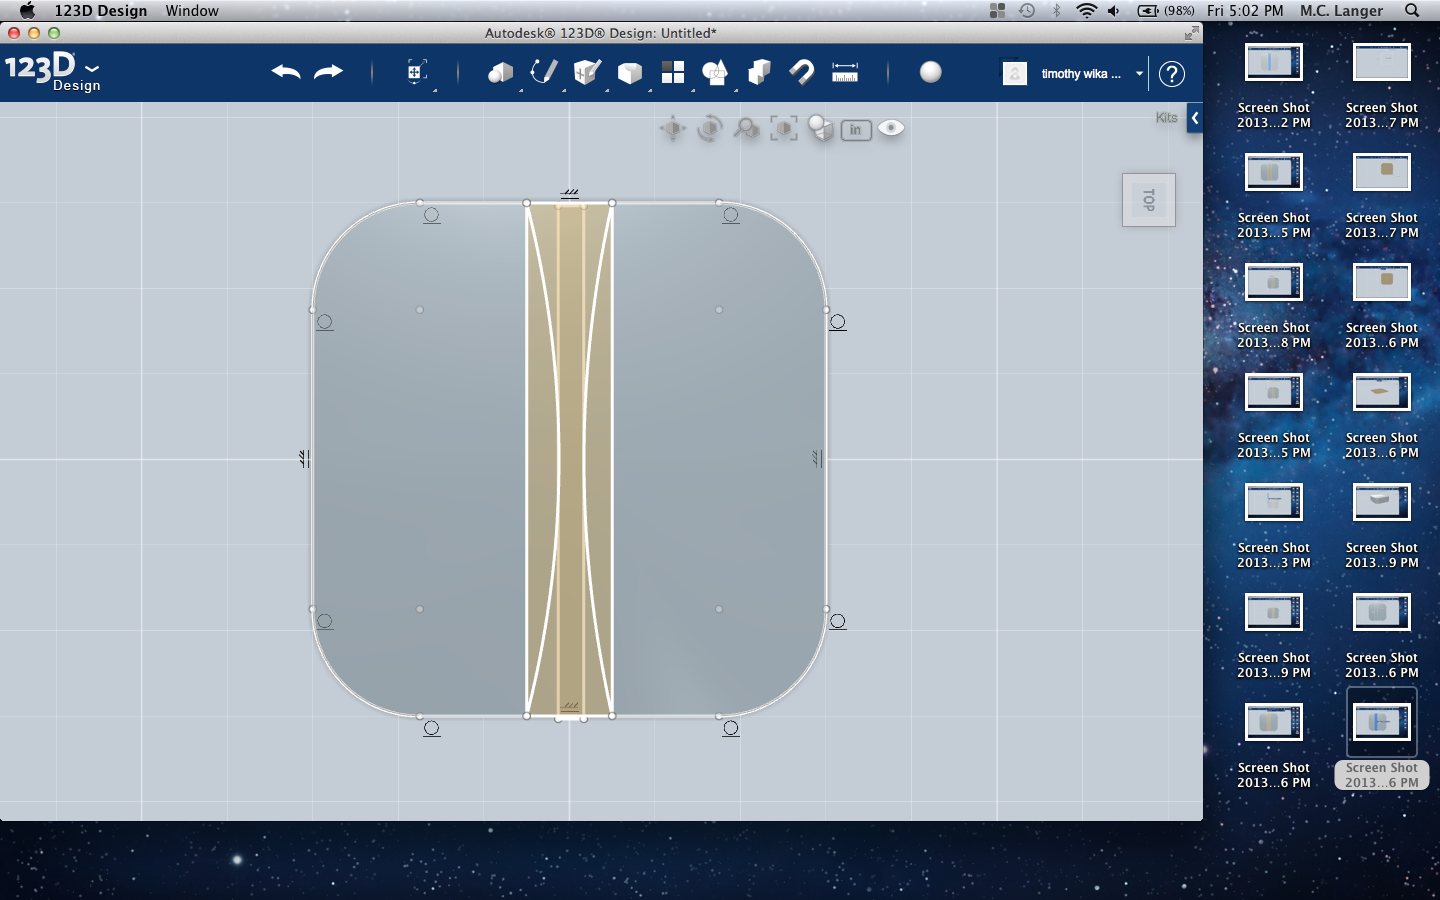Select the Screen Shot 2013...8 PM file

pos(1274,306)
